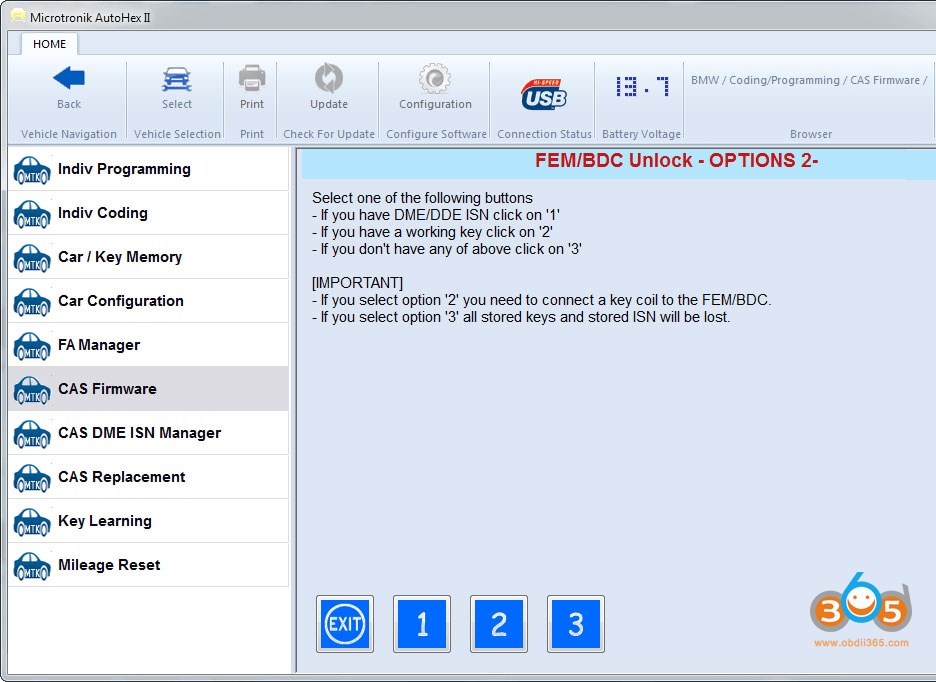This screenshot has height=682, width=936.
Task: Click the USB connection status icon
Action: pos(544,96)
